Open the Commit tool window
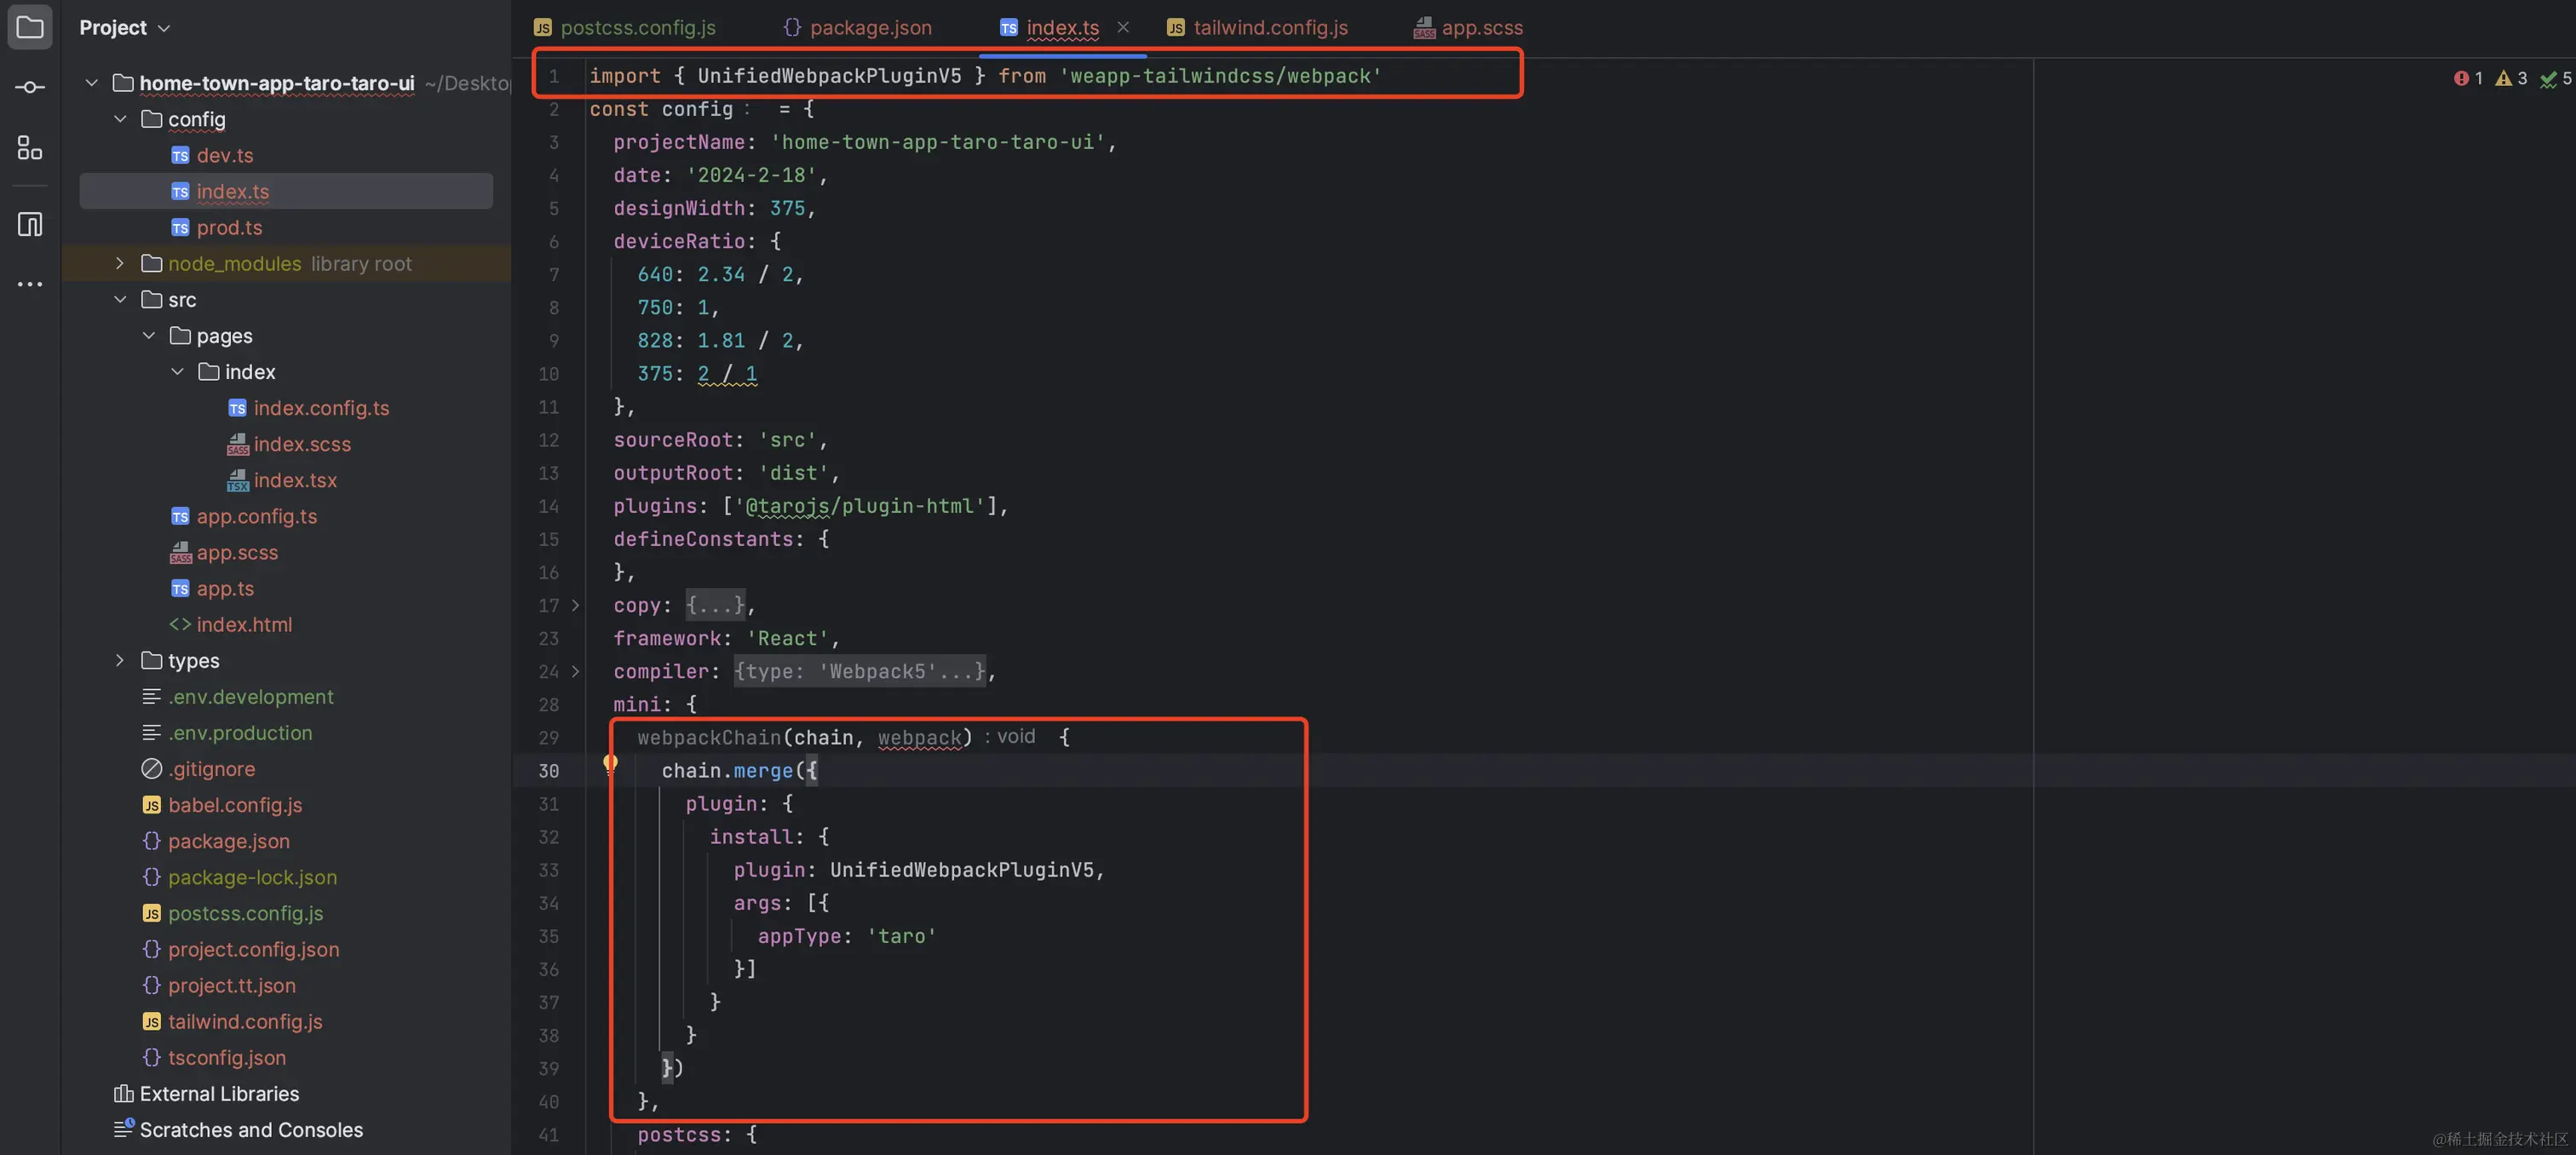Screen dimensions: 2576x1155 pos(29,86)
